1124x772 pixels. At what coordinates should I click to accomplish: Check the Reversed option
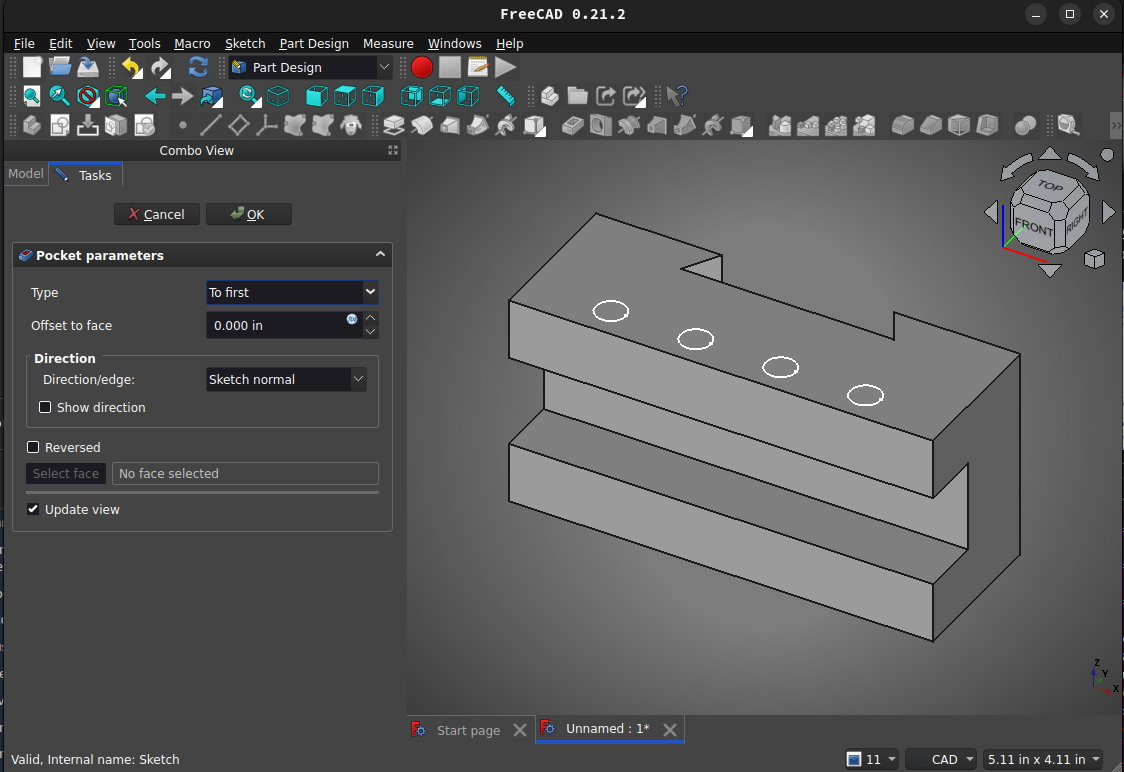33,447
